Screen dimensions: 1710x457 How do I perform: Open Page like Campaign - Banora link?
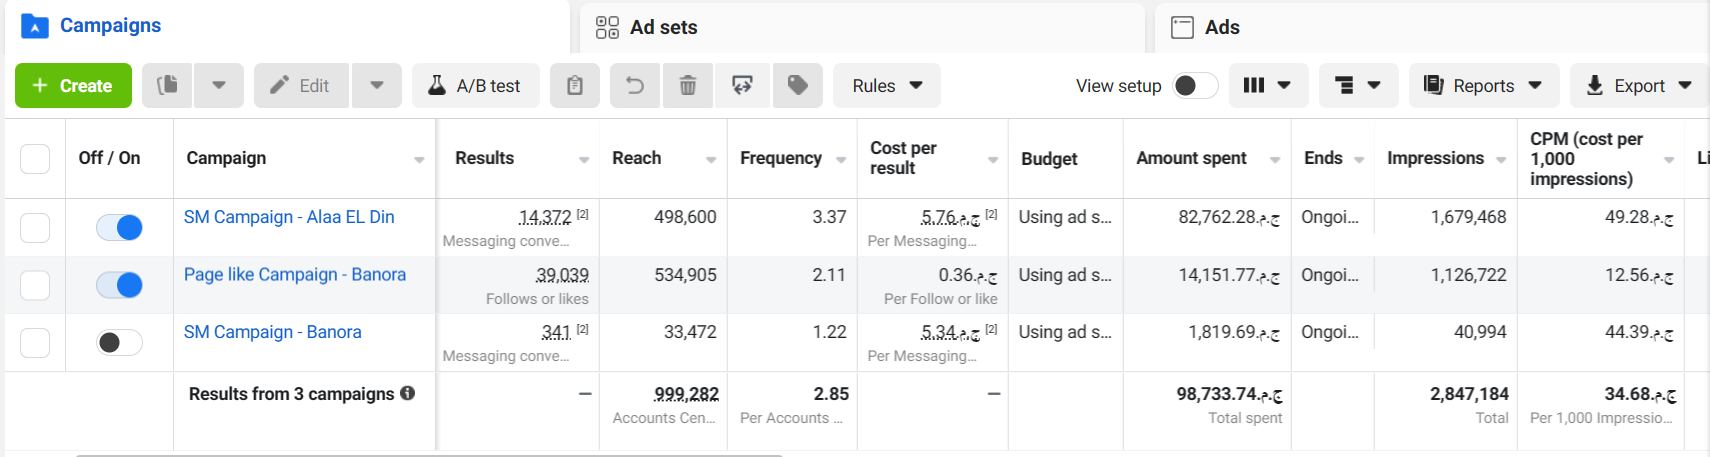[x=295, y=275]
